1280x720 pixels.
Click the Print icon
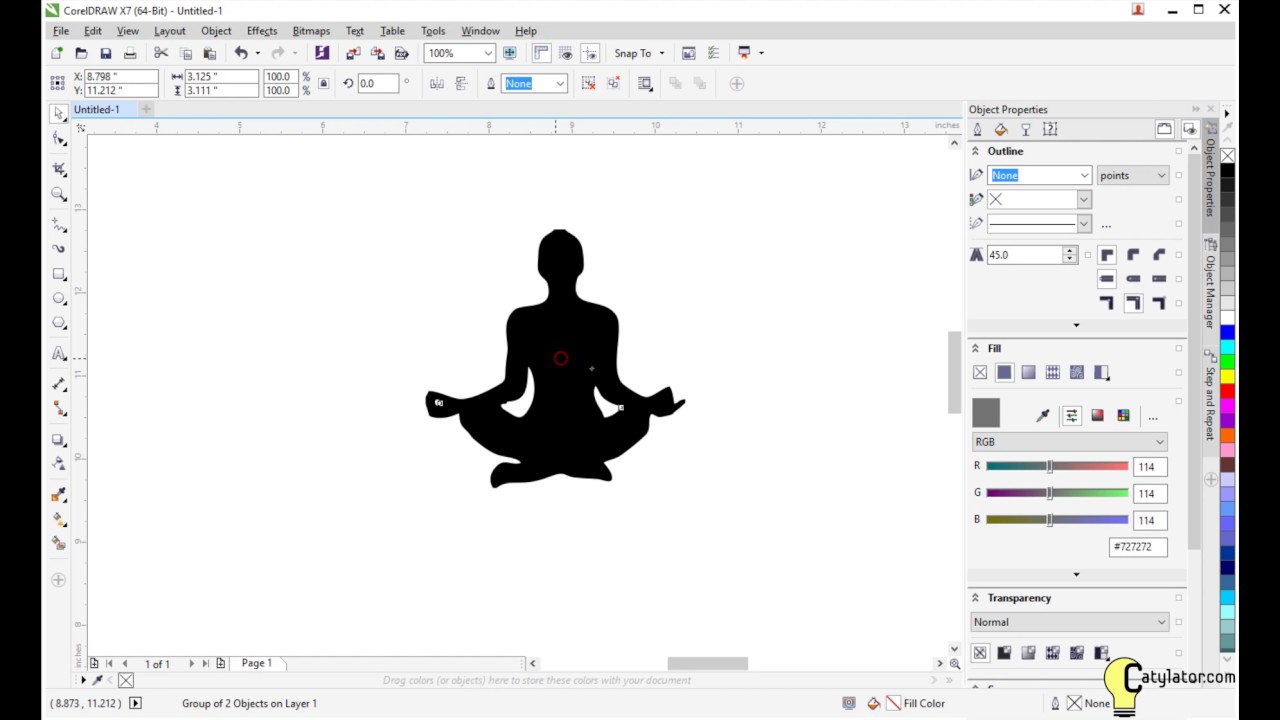tap(129, 53)
